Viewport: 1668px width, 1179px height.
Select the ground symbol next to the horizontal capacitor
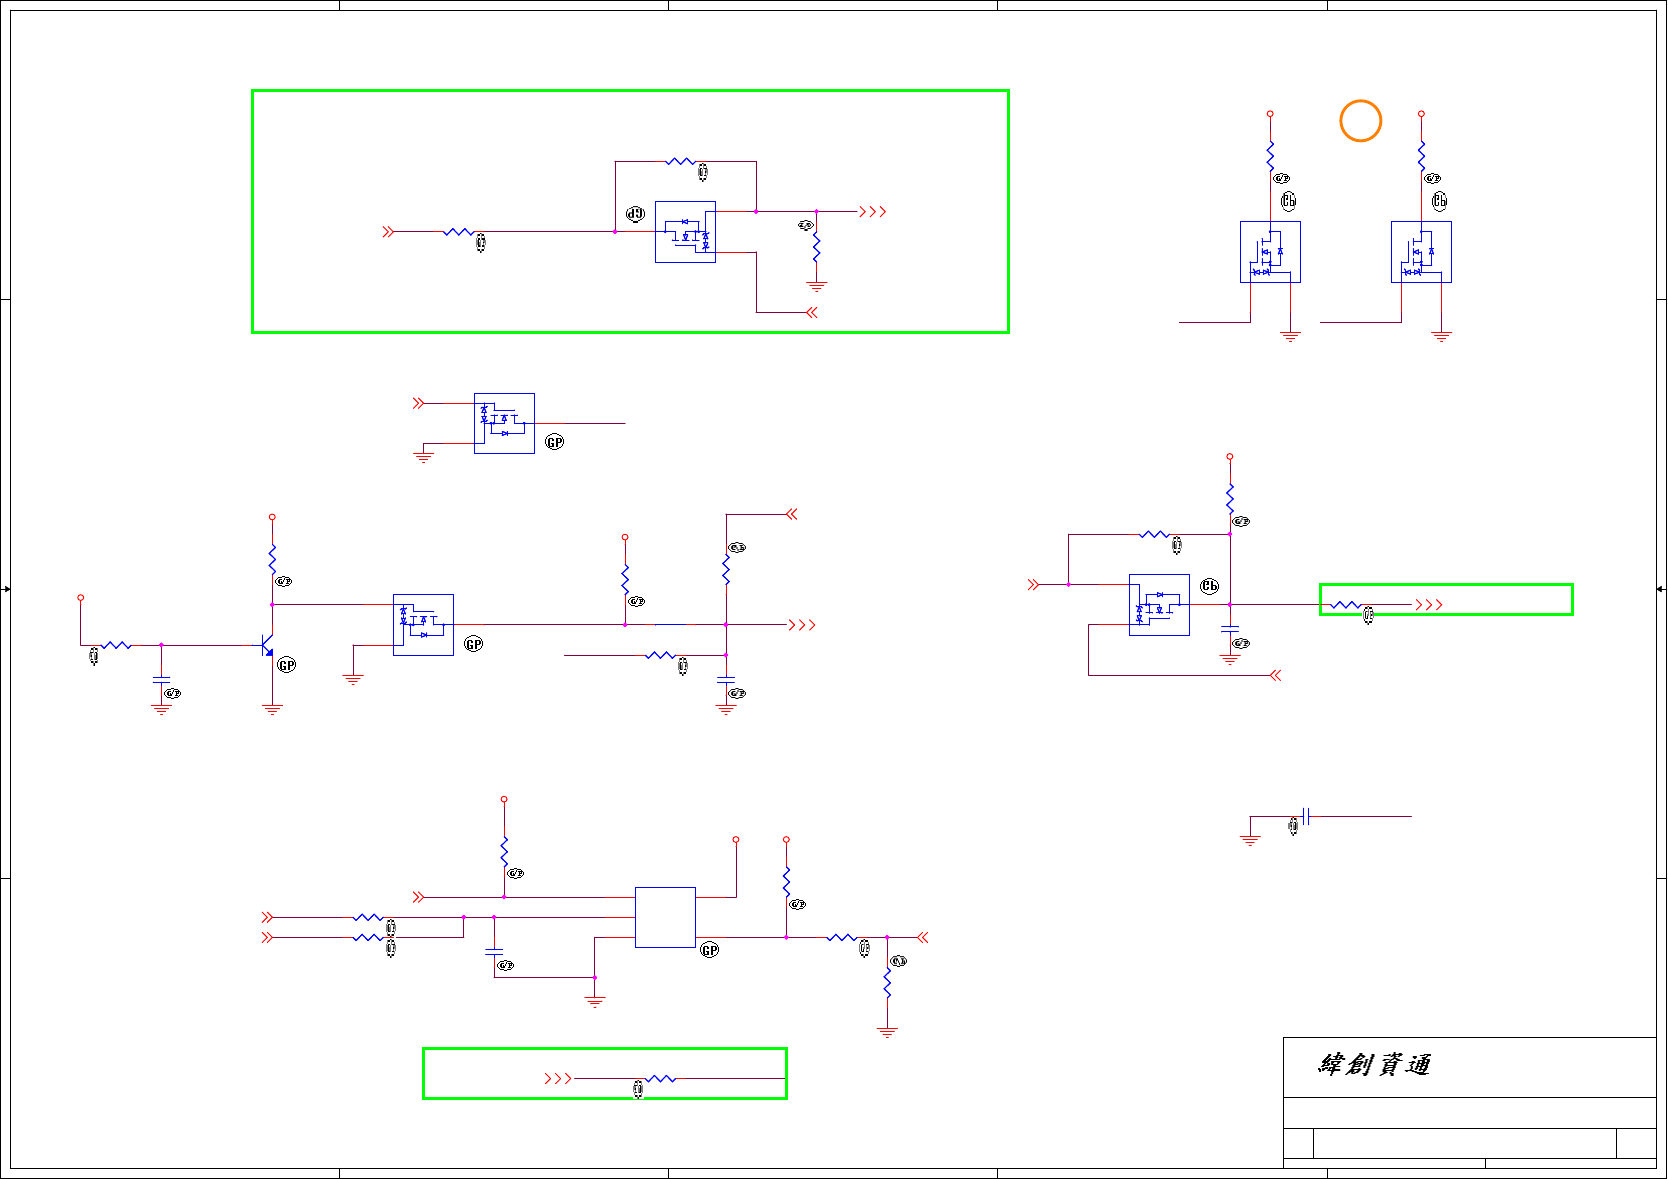[x=1250, y=840]
